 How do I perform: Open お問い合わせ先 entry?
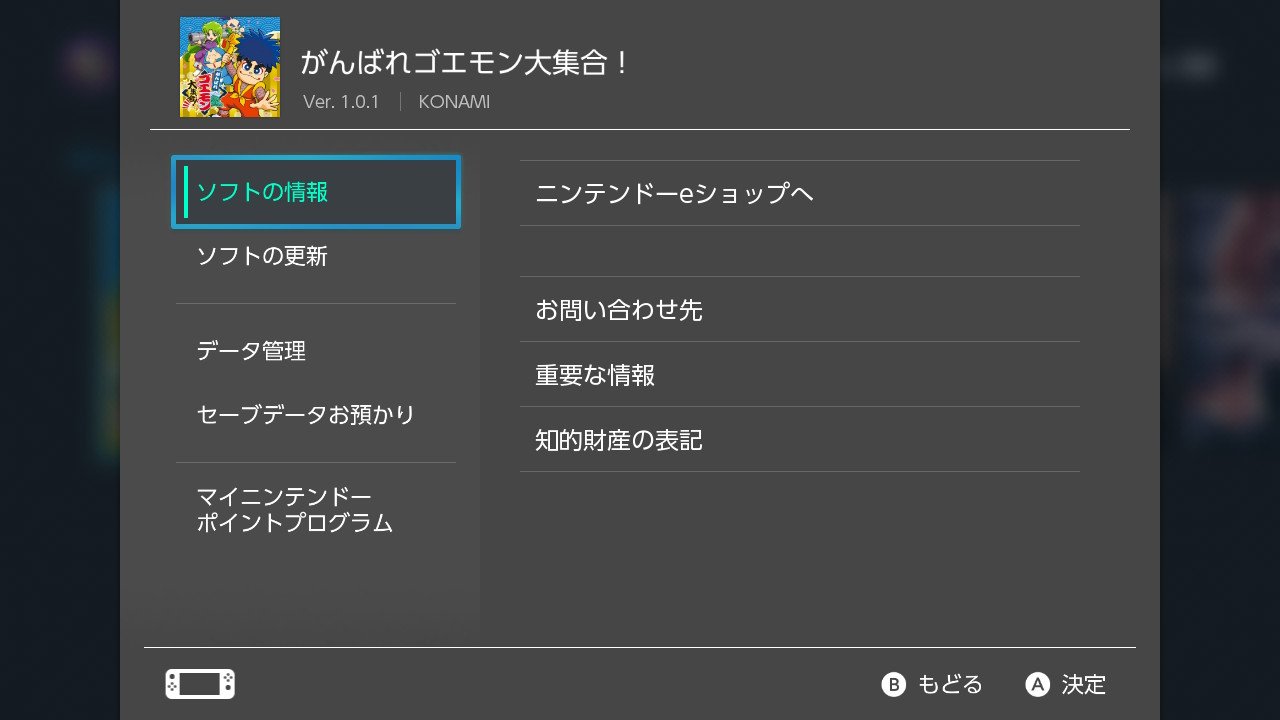800,309
